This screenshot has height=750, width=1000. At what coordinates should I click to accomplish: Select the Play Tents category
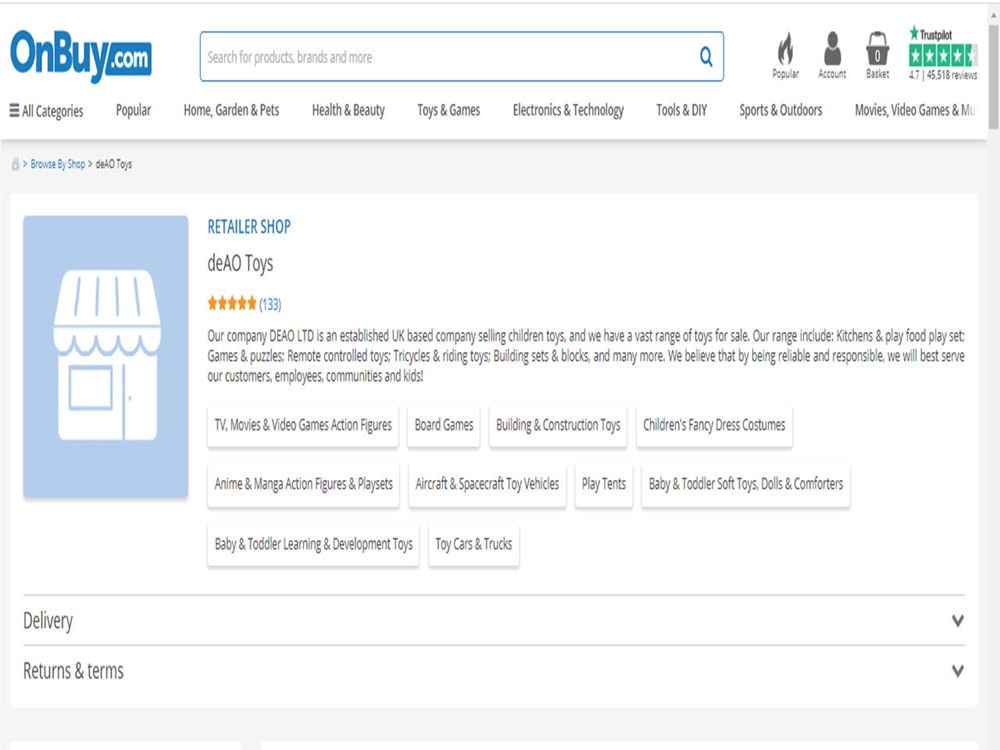click(x=604, y=484)
